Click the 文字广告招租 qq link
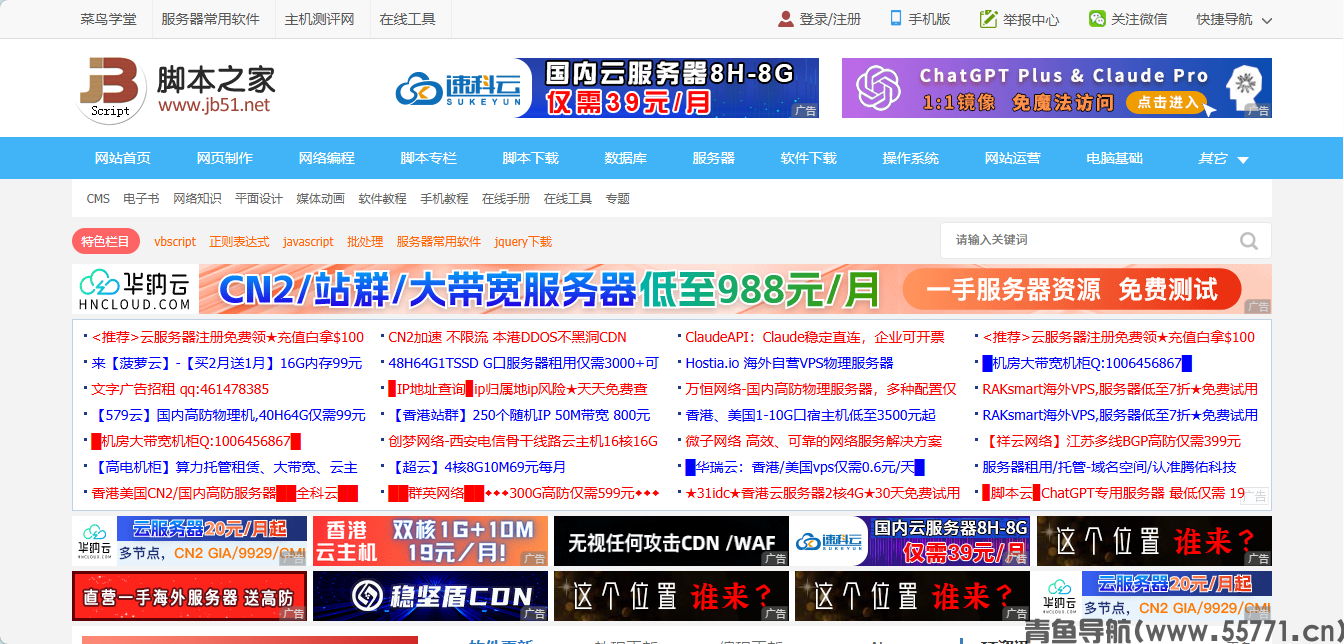This screenshot has width=1344, height=644. point(180,389)
